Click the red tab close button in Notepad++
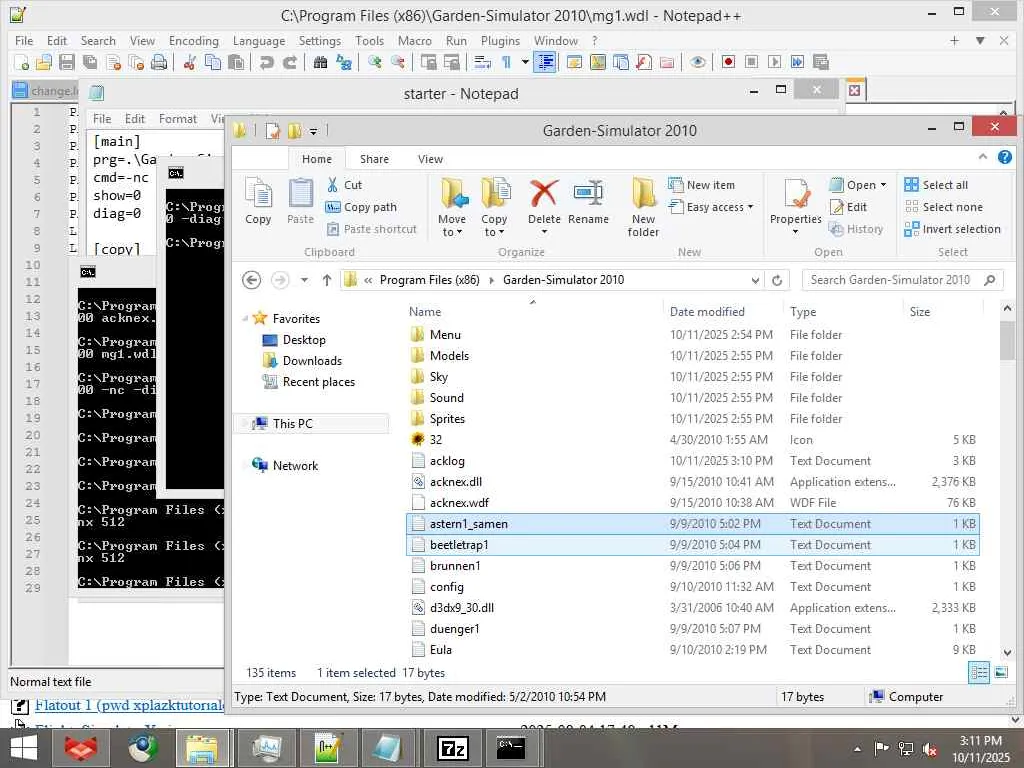The width and height of the screenshot is (1024, 768). [x=854, y=90]
